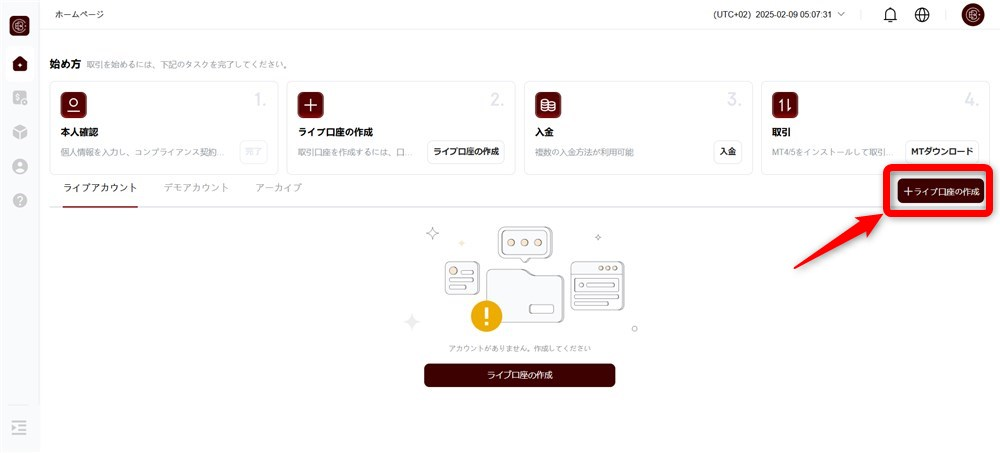1000x453 pixels.
Task: Expand the sidebar with the bottom menu icon
Action: coord(20,427)
